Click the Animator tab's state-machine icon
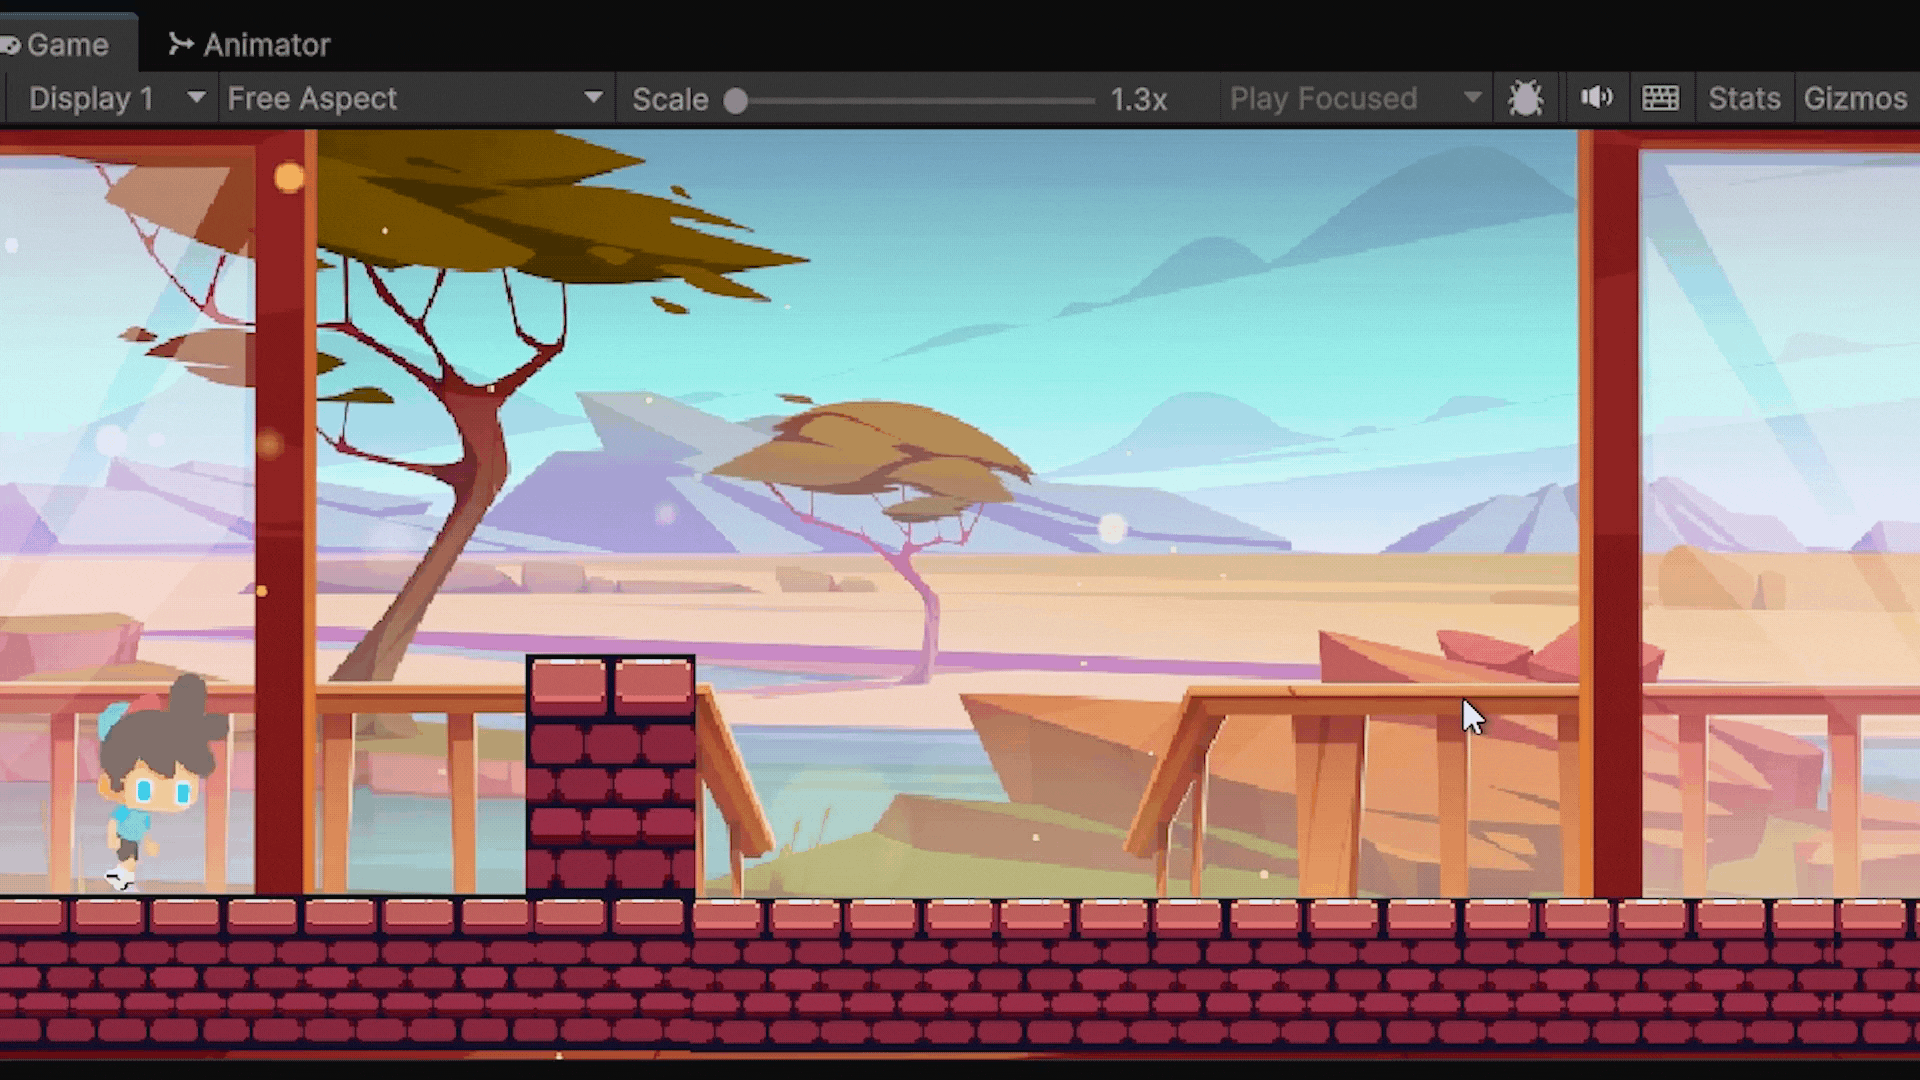1920x1080 pixels. coord(180,44)
